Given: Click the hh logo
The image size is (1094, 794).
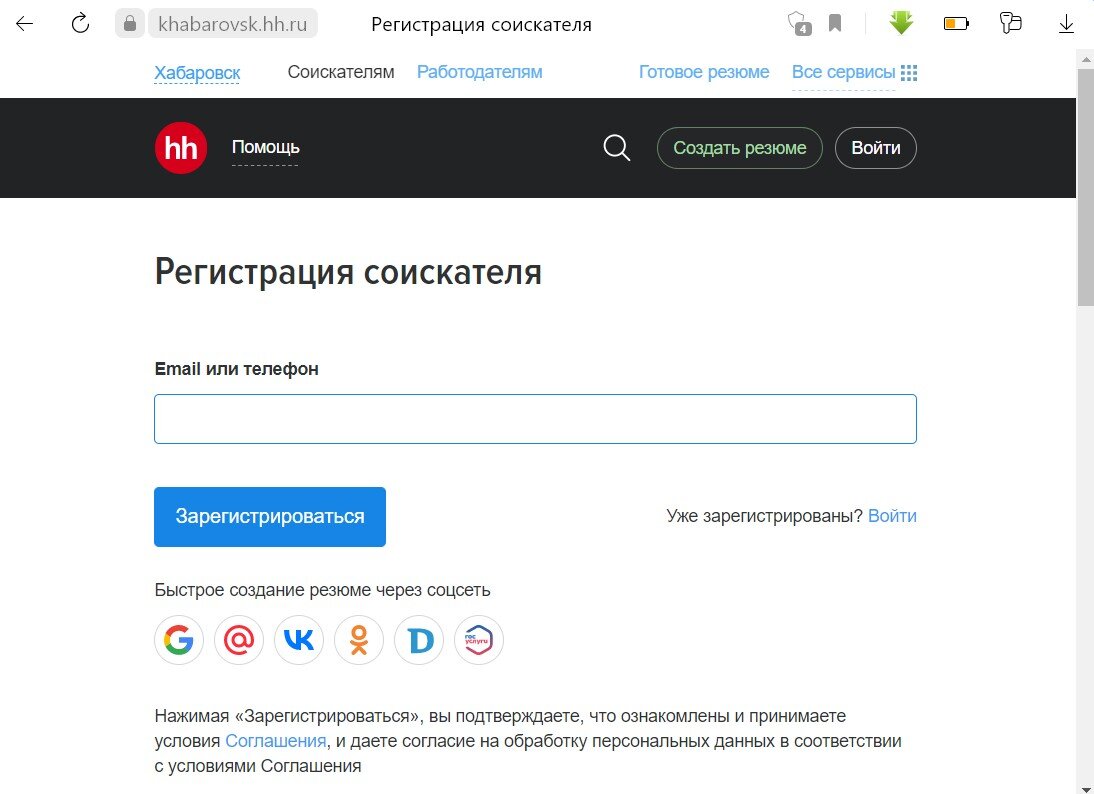Looking at the screenshot, I should click(180, 147).
